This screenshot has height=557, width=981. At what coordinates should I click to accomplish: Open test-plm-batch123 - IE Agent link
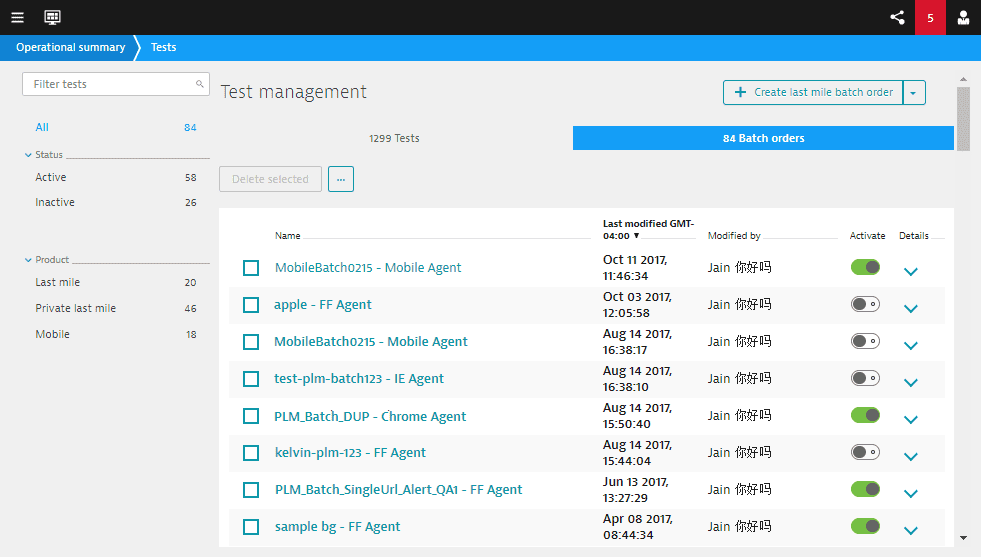point(359,379)
